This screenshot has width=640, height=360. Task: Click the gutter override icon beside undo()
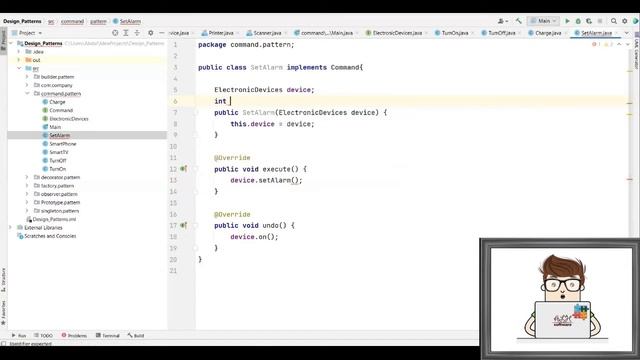(184, 225)
